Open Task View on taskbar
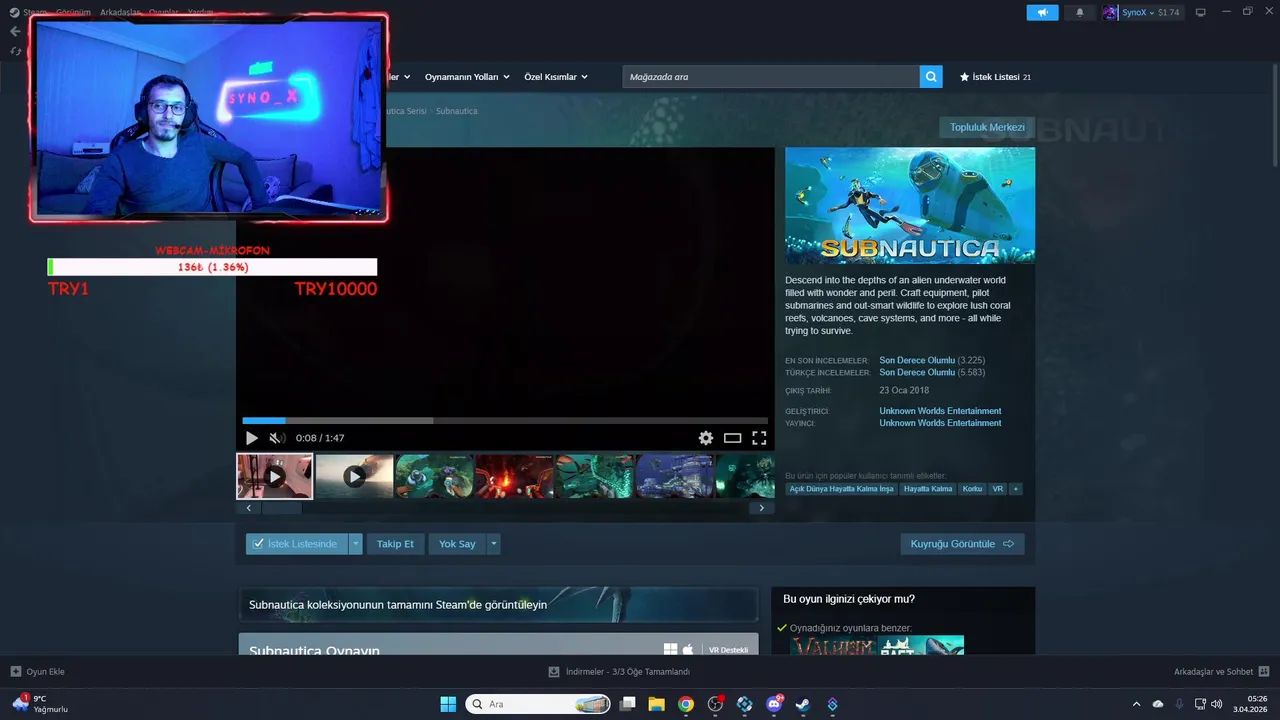The width and height of the screenshot is (1280, 720). coord(627,704)
